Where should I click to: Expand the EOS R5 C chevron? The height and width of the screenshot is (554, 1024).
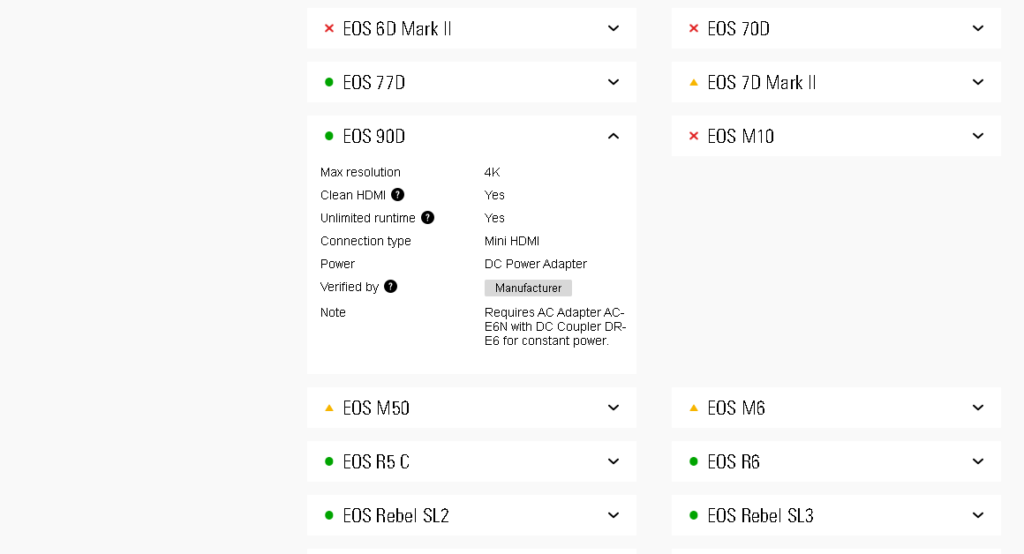click(x=613, y=461)
